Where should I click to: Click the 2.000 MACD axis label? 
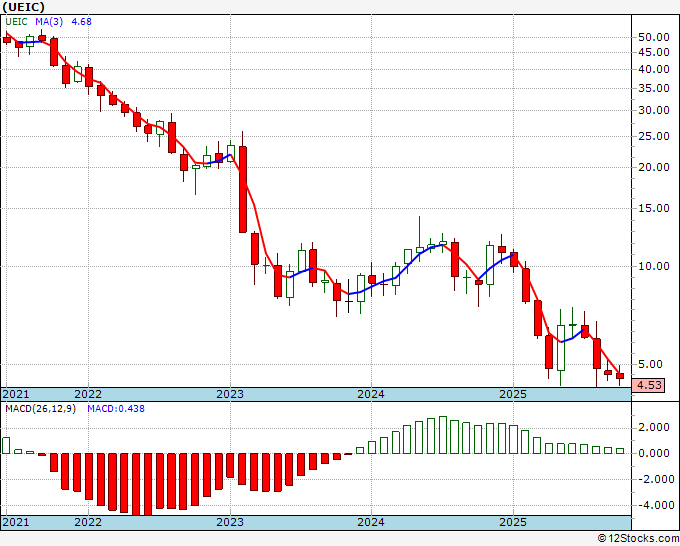click(654, 428)
